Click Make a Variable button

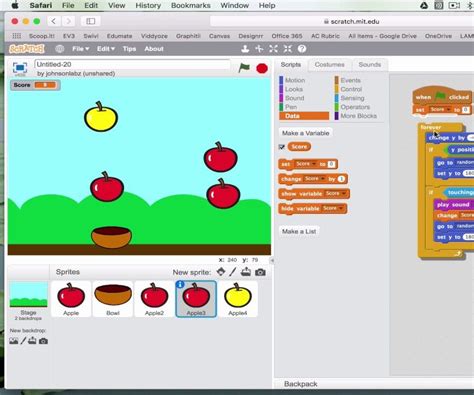(x=306, y=133)
